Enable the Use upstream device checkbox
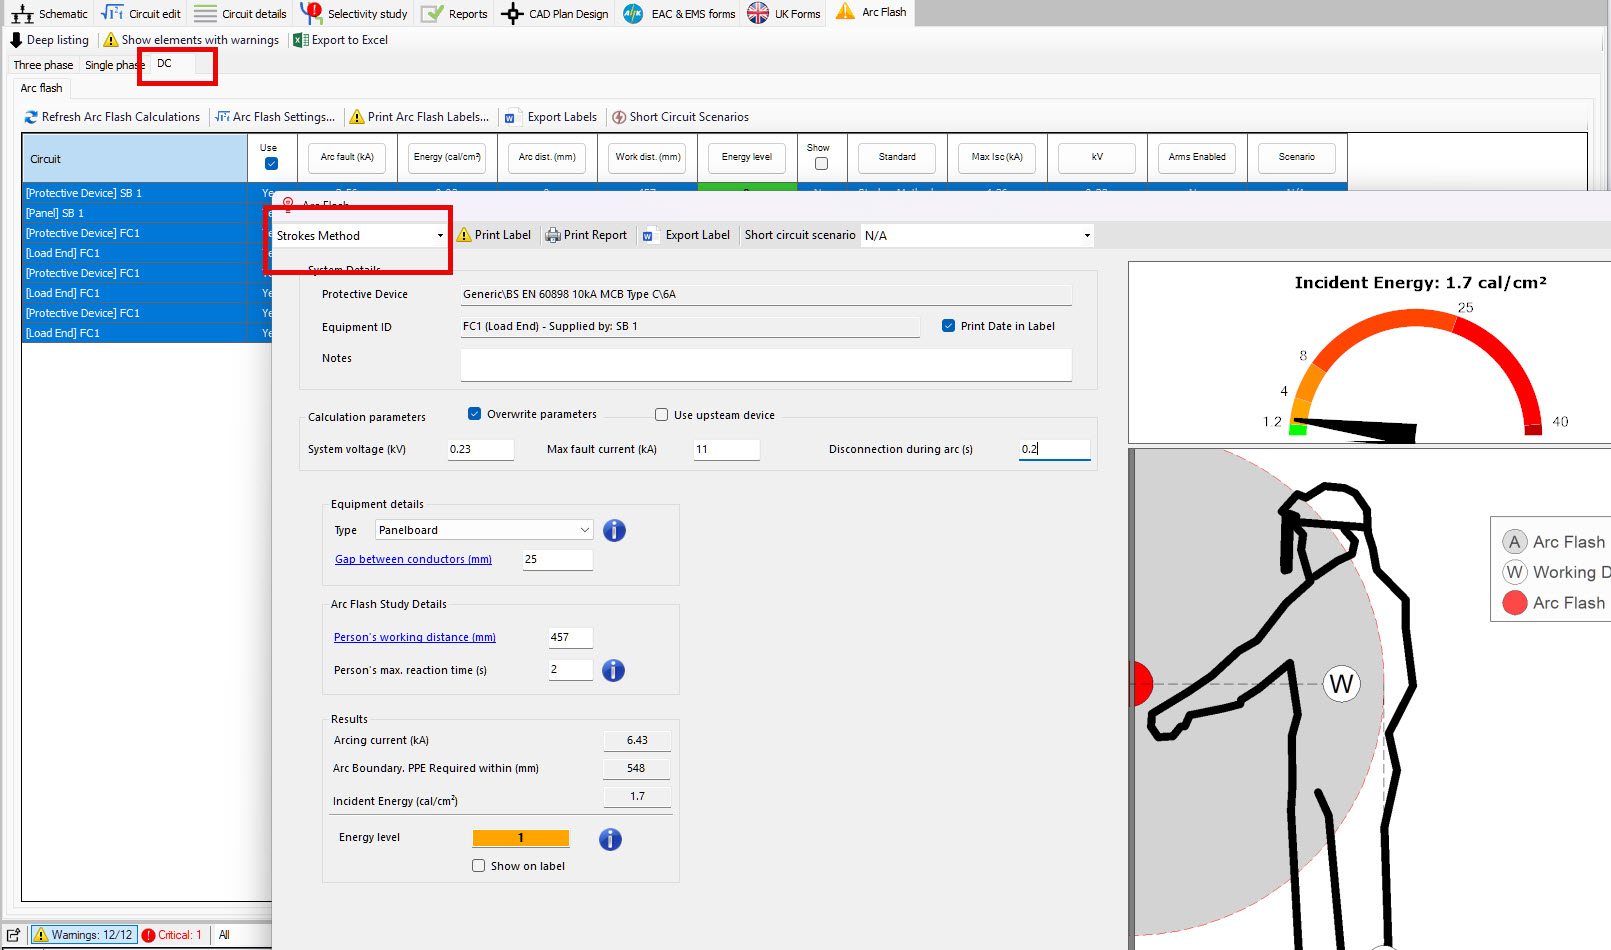The width and height of the screenshot is (1611, 950). [661, 415]
